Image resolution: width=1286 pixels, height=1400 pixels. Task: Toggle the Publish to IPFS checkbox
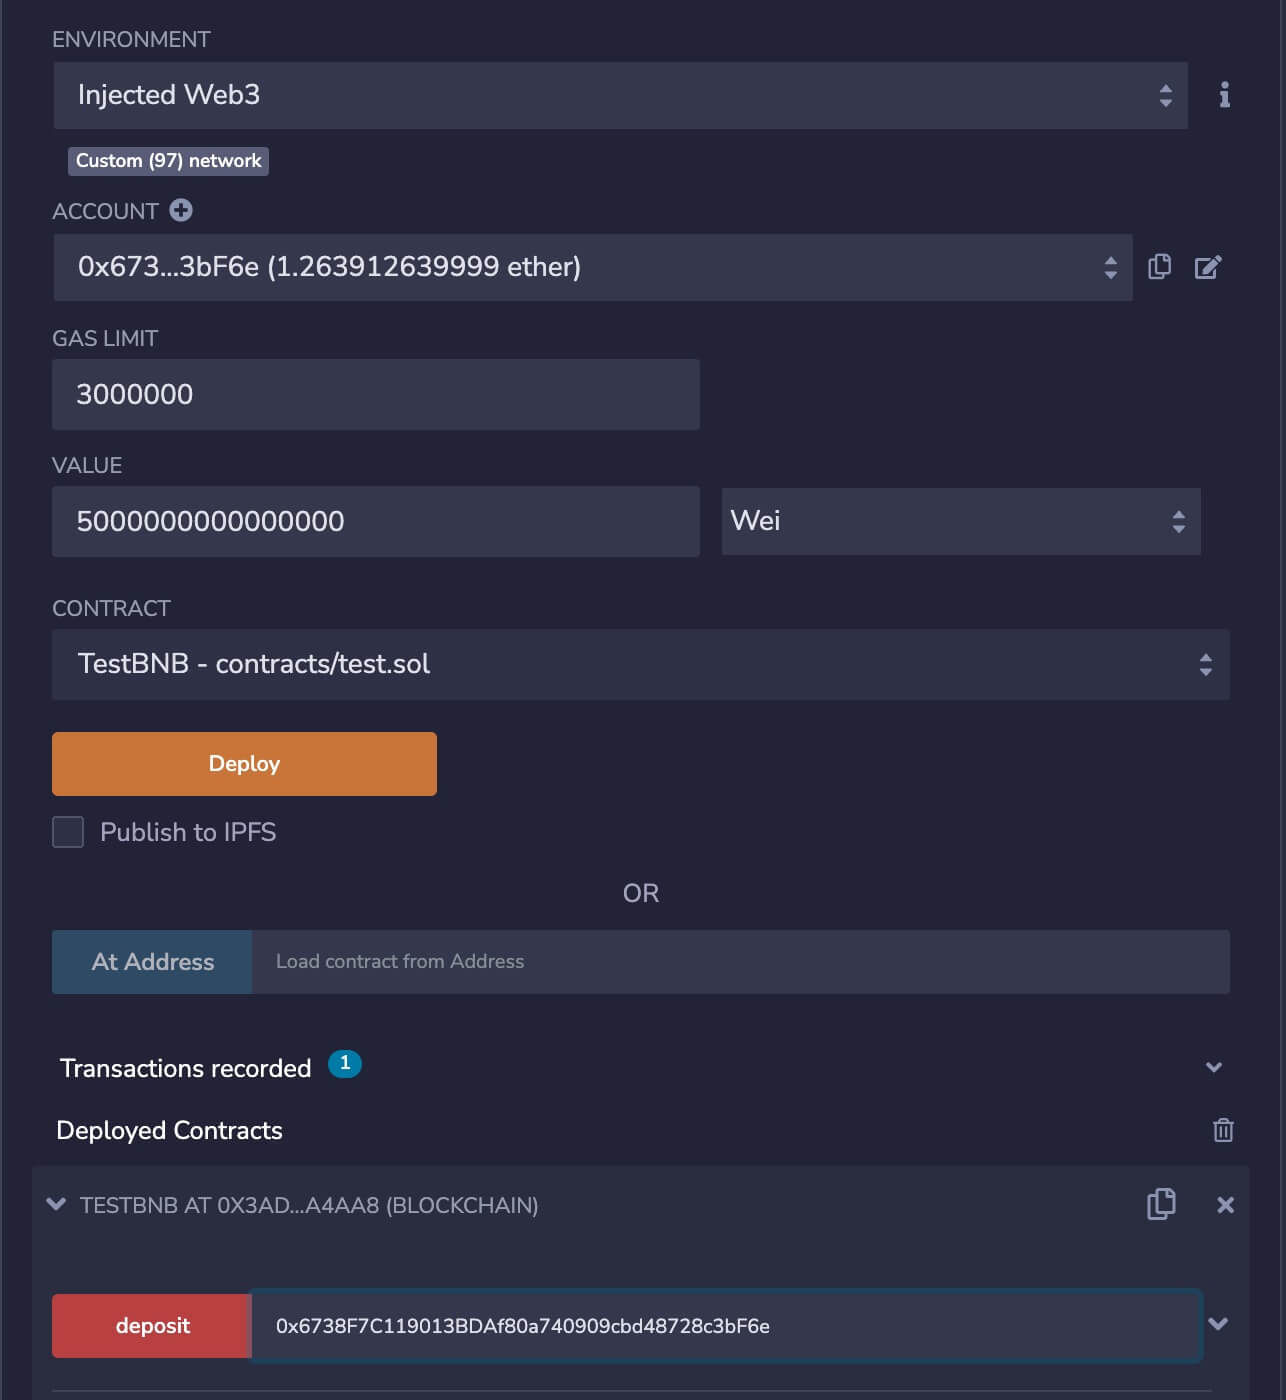(68, 832)
